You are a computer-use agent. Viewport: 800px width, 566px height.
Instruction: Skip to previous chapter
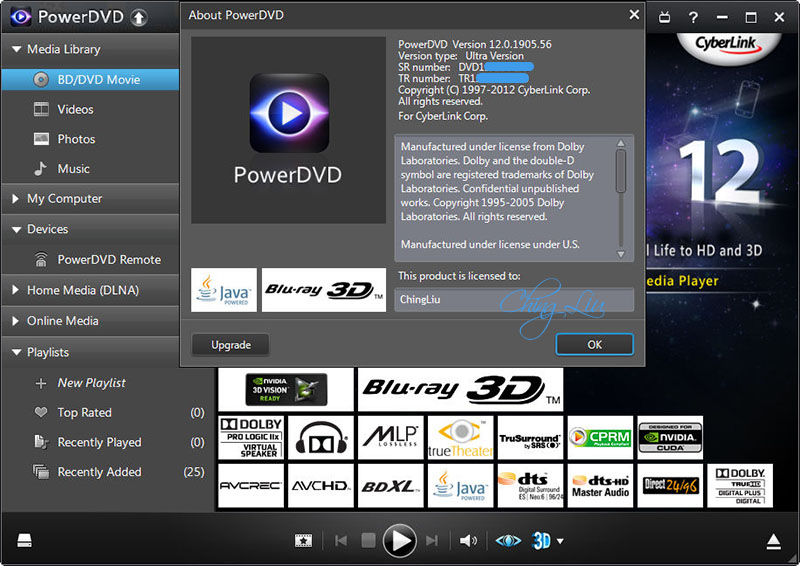click(341, 540)
